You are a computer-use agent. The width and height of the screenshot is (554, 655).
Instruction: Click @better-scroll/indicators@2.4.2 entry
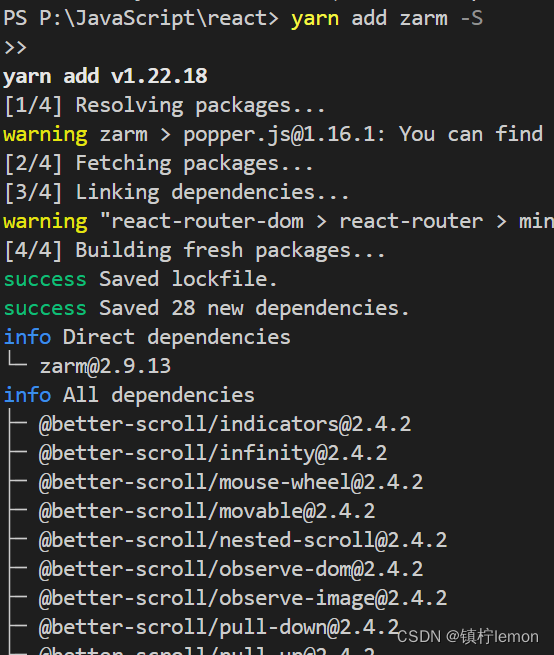point(225,424)
